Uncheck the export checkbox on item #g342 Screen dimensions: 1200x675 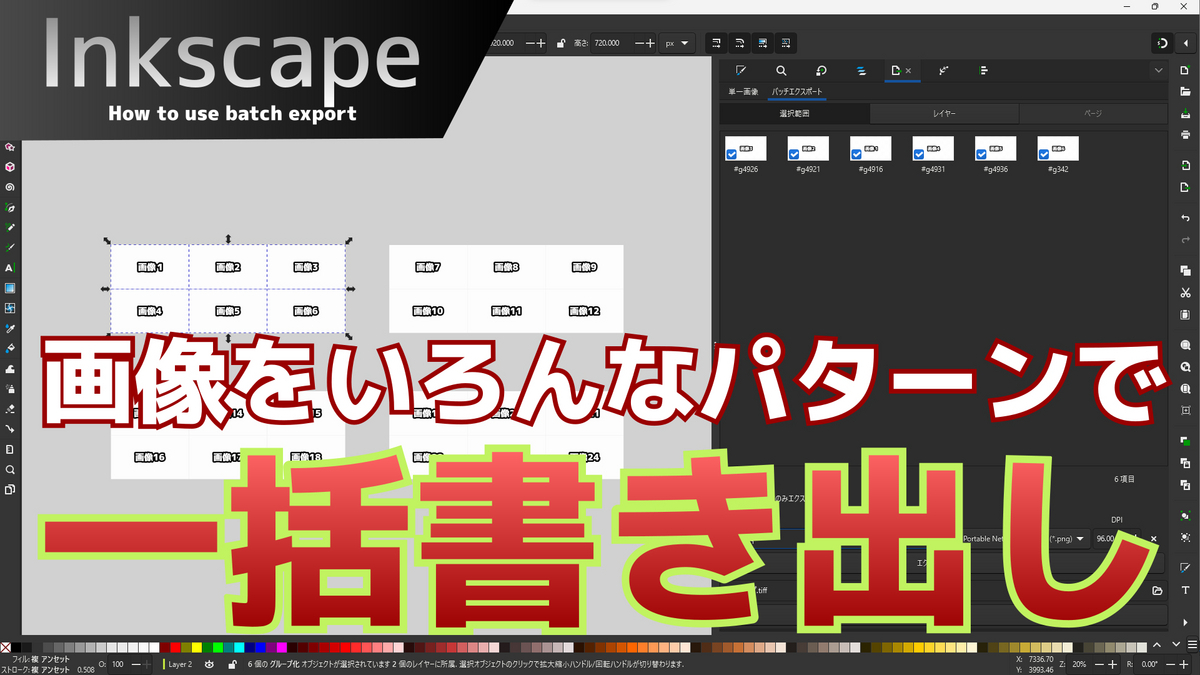1046,152
